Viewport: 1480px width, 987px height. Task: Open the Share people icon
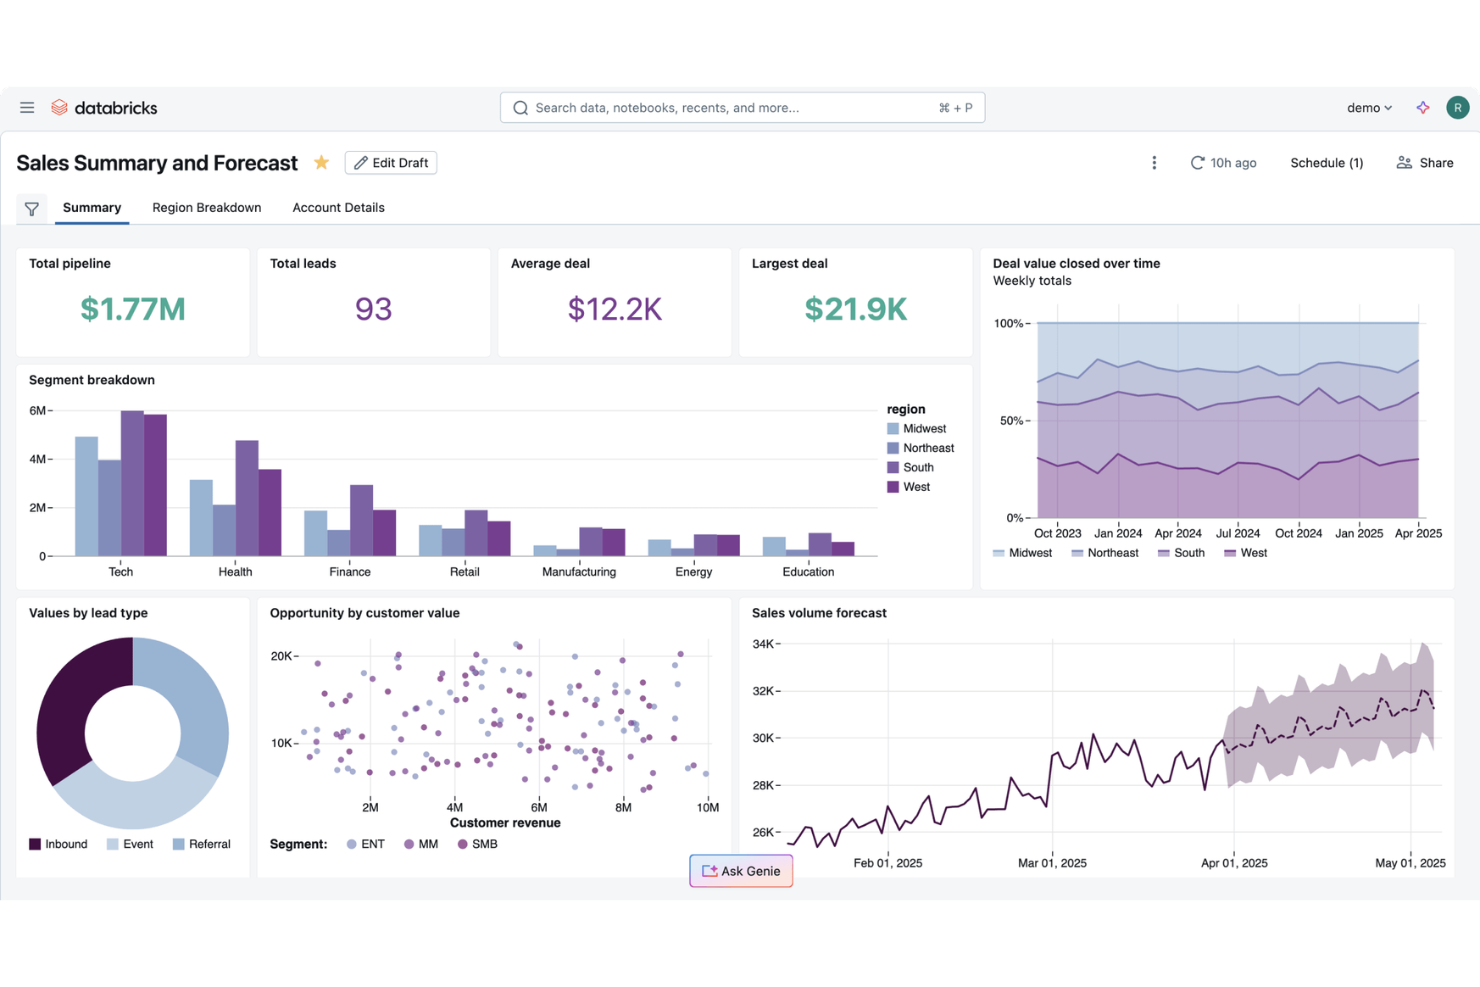point(1404,162)
